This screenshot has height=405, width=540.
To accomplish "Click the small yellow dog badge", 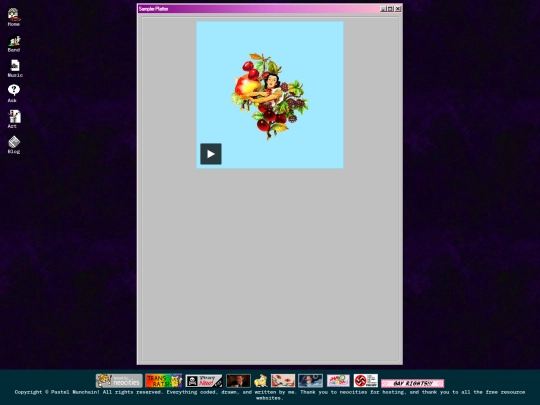I will click(x=261, y=381).
